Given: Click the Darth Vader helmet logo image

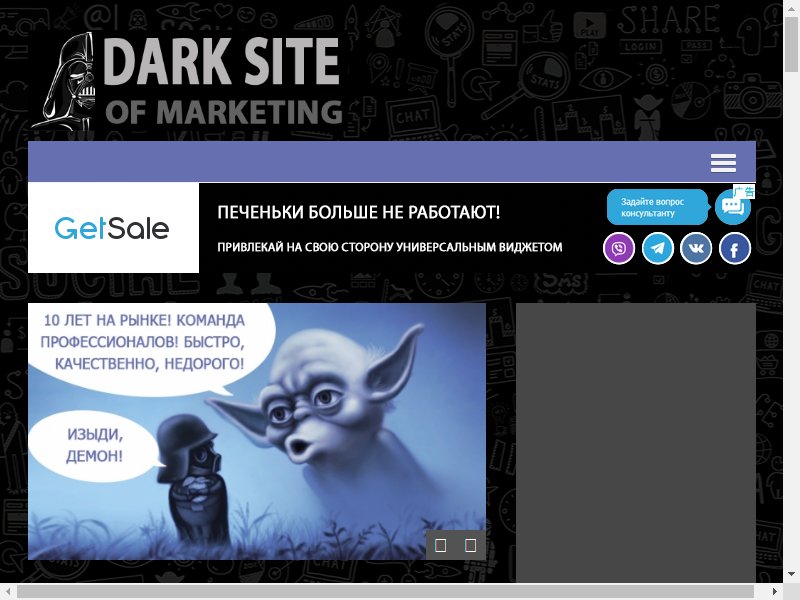Looking at the screenshot, I should [x=65, y=81].
